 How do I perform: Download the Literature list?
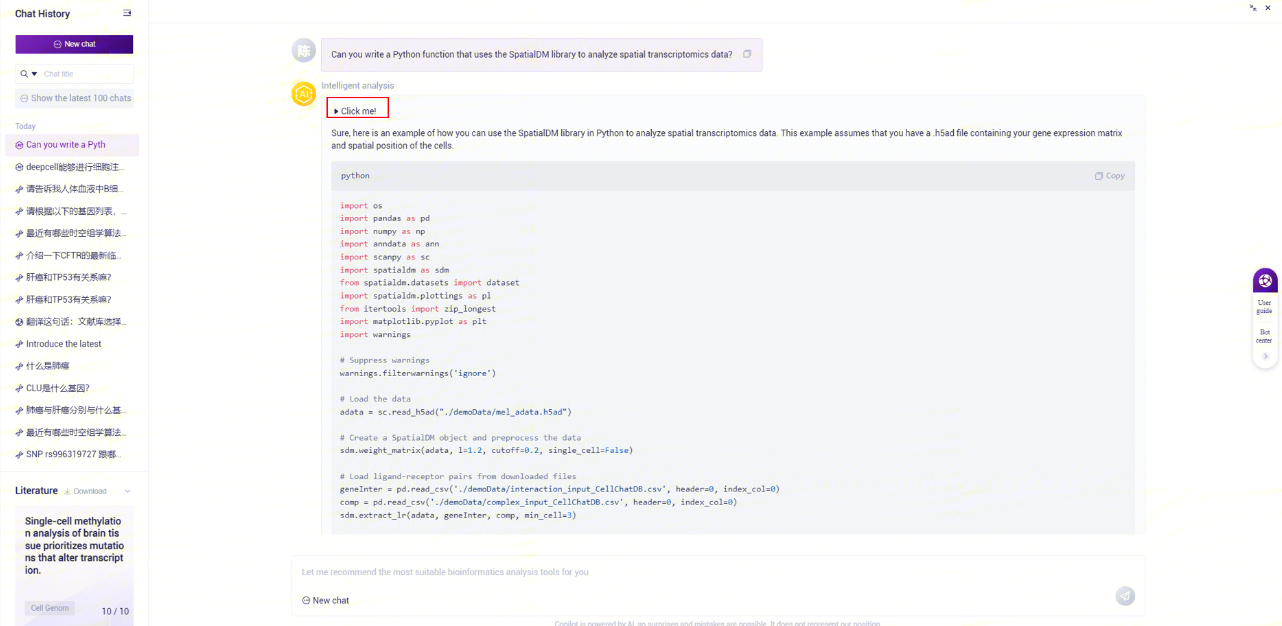pos(85,491)
